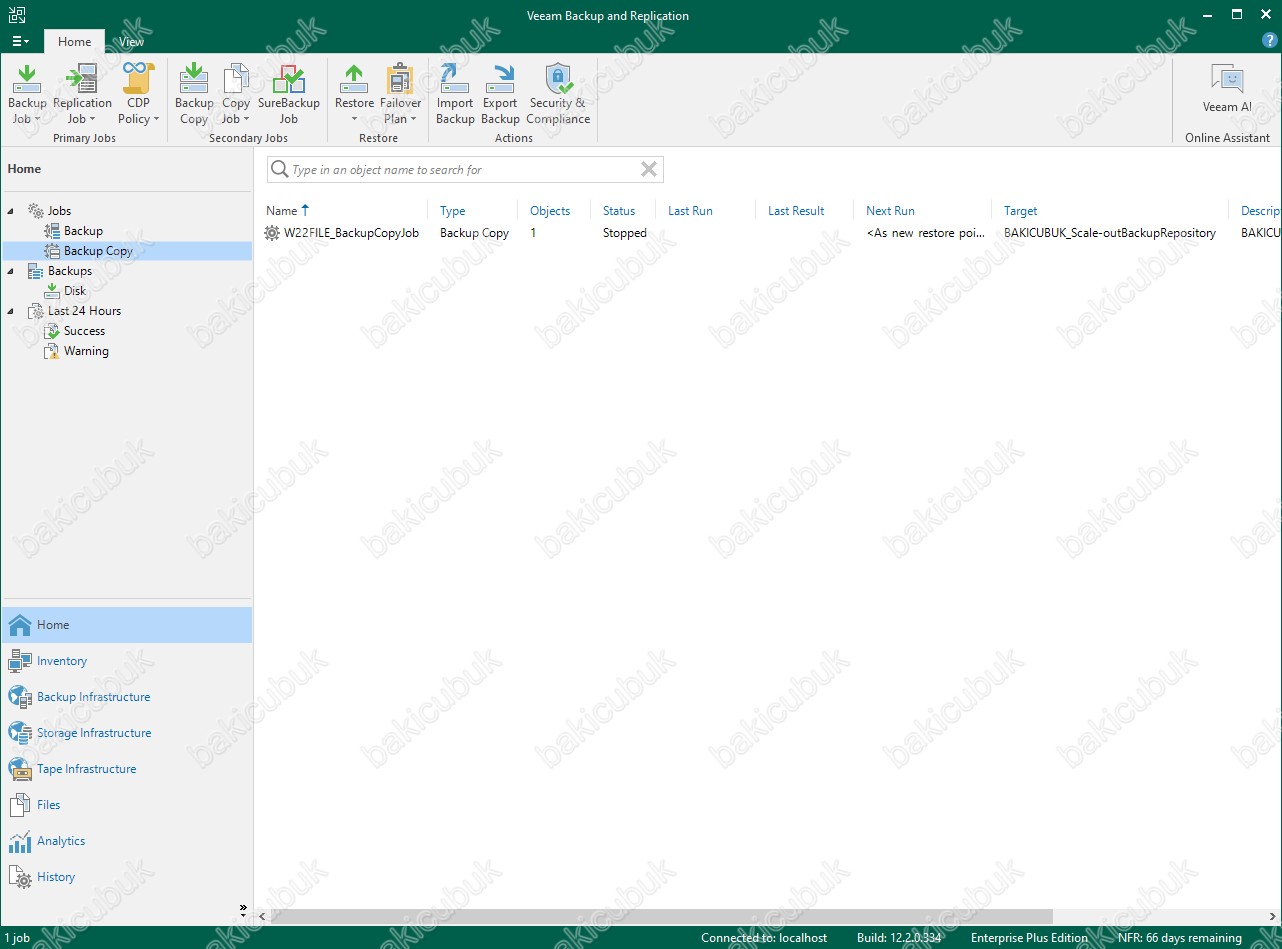
Task: Open the Veeam AI online assistant
Action: click(x=1227, y=88)
